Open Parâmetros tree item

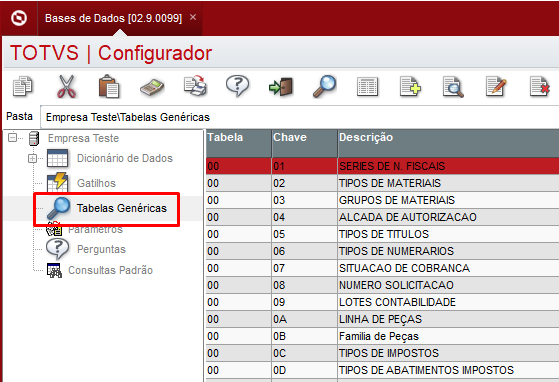coord(95,229)
